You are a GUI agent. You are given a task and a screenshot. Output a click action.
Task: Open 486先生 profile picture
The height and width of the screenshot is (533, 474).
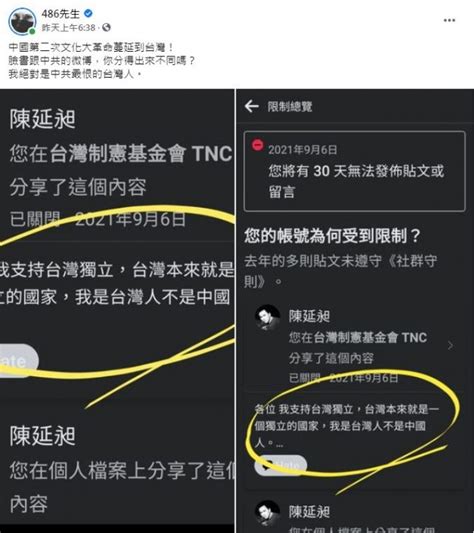[x=22, y=21]
